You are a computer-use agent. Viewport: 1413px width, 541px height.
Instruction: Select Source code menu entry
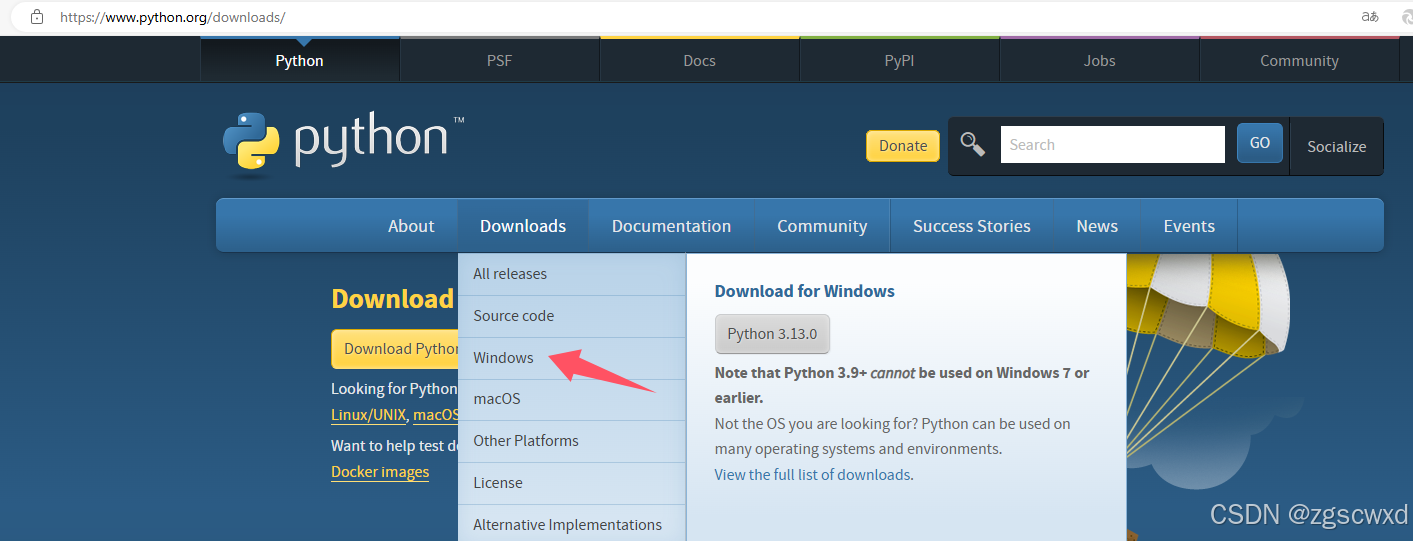572,316
